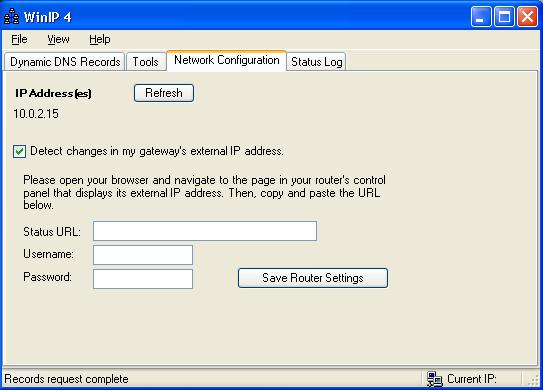Open the Help menu
This screenshot has height=390, width=543.
click(x=100, y=39)
